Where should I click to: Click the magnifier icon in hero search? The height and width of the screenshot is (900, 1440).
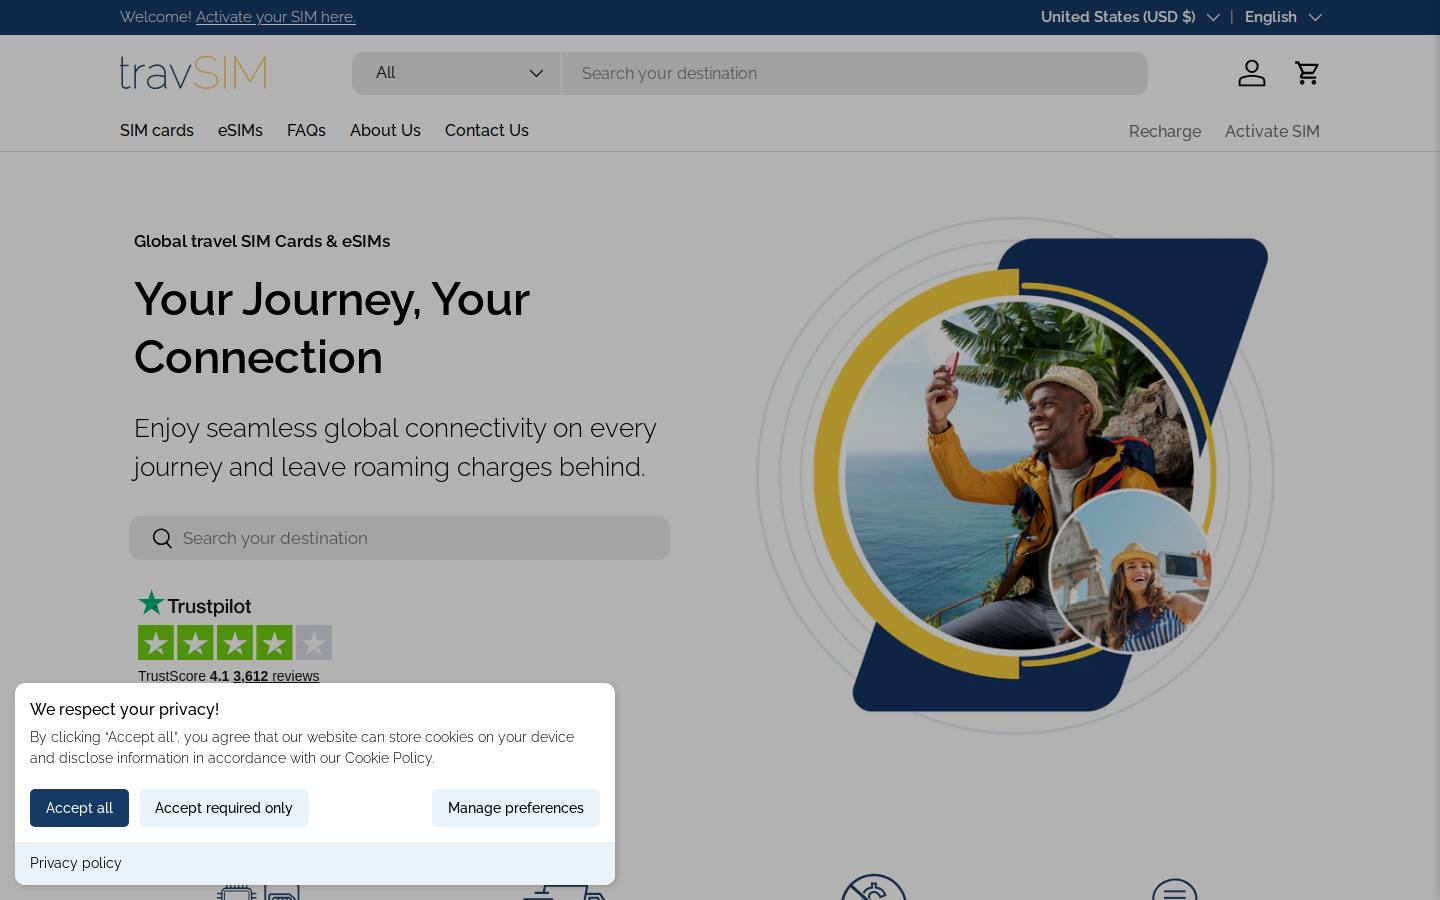(x=162, y=538)
